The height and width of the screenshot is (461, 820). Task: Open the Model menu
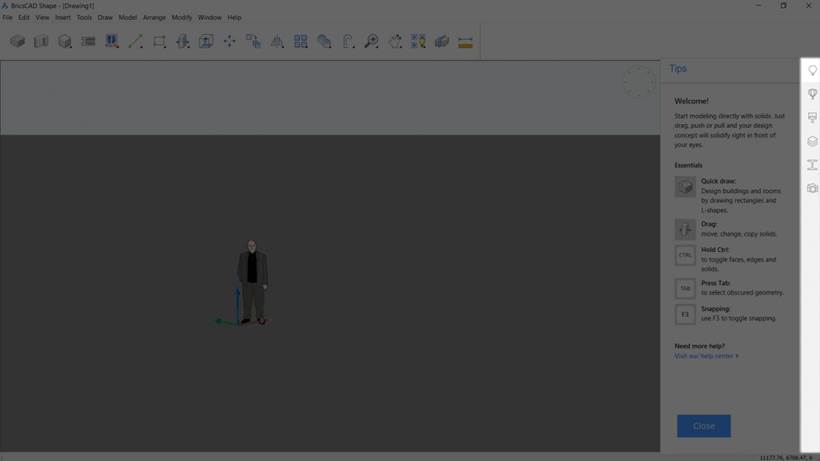(x=128, y=17)
